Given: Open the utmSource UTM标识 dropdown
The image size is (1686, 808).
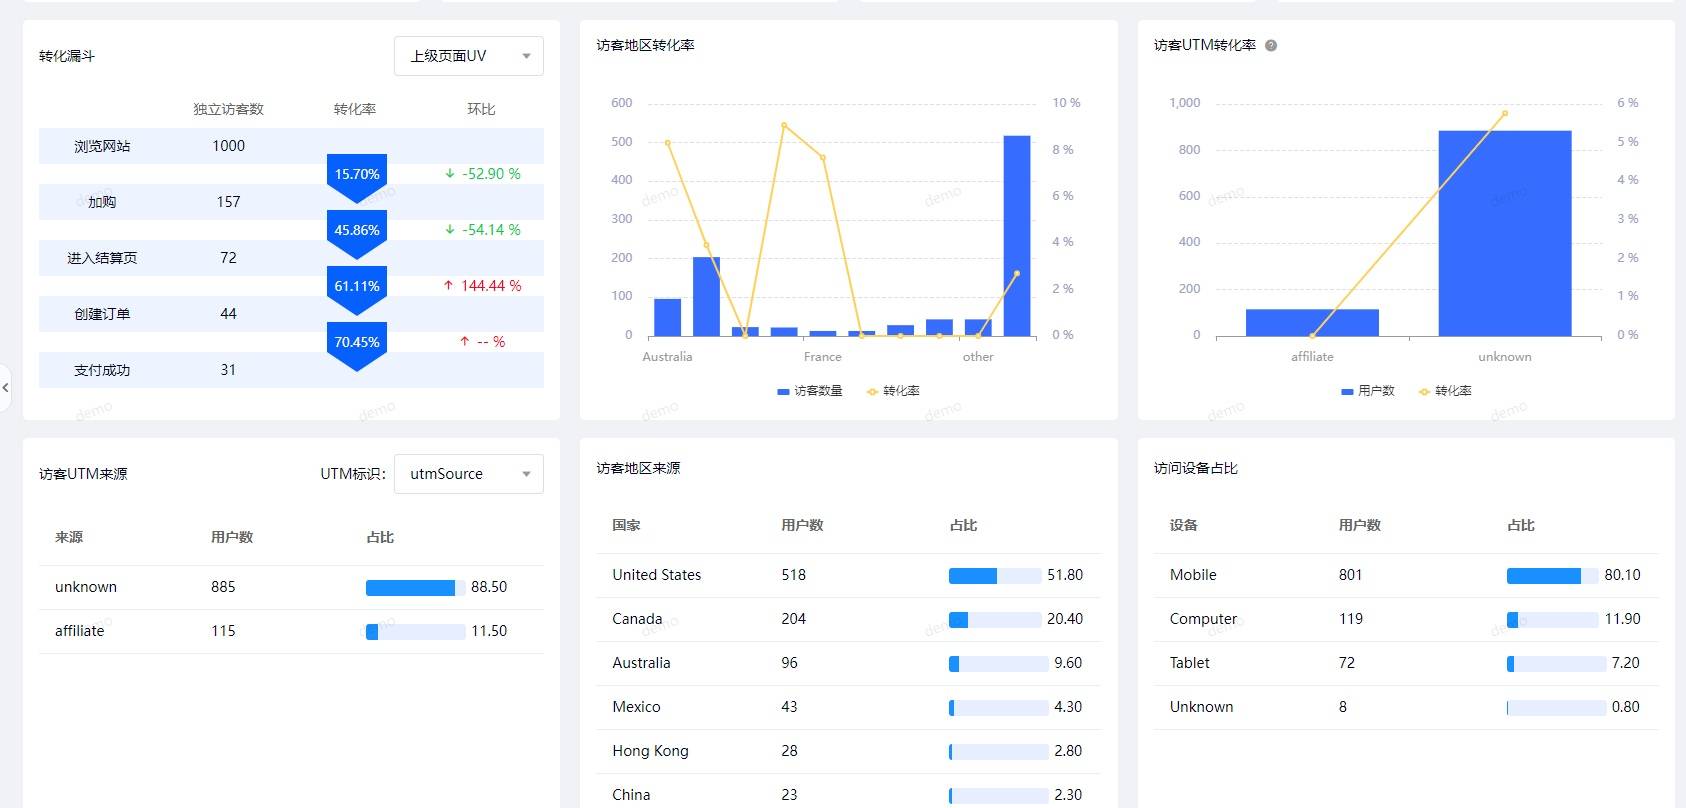Looking at the screenshot, I should 469,474.
